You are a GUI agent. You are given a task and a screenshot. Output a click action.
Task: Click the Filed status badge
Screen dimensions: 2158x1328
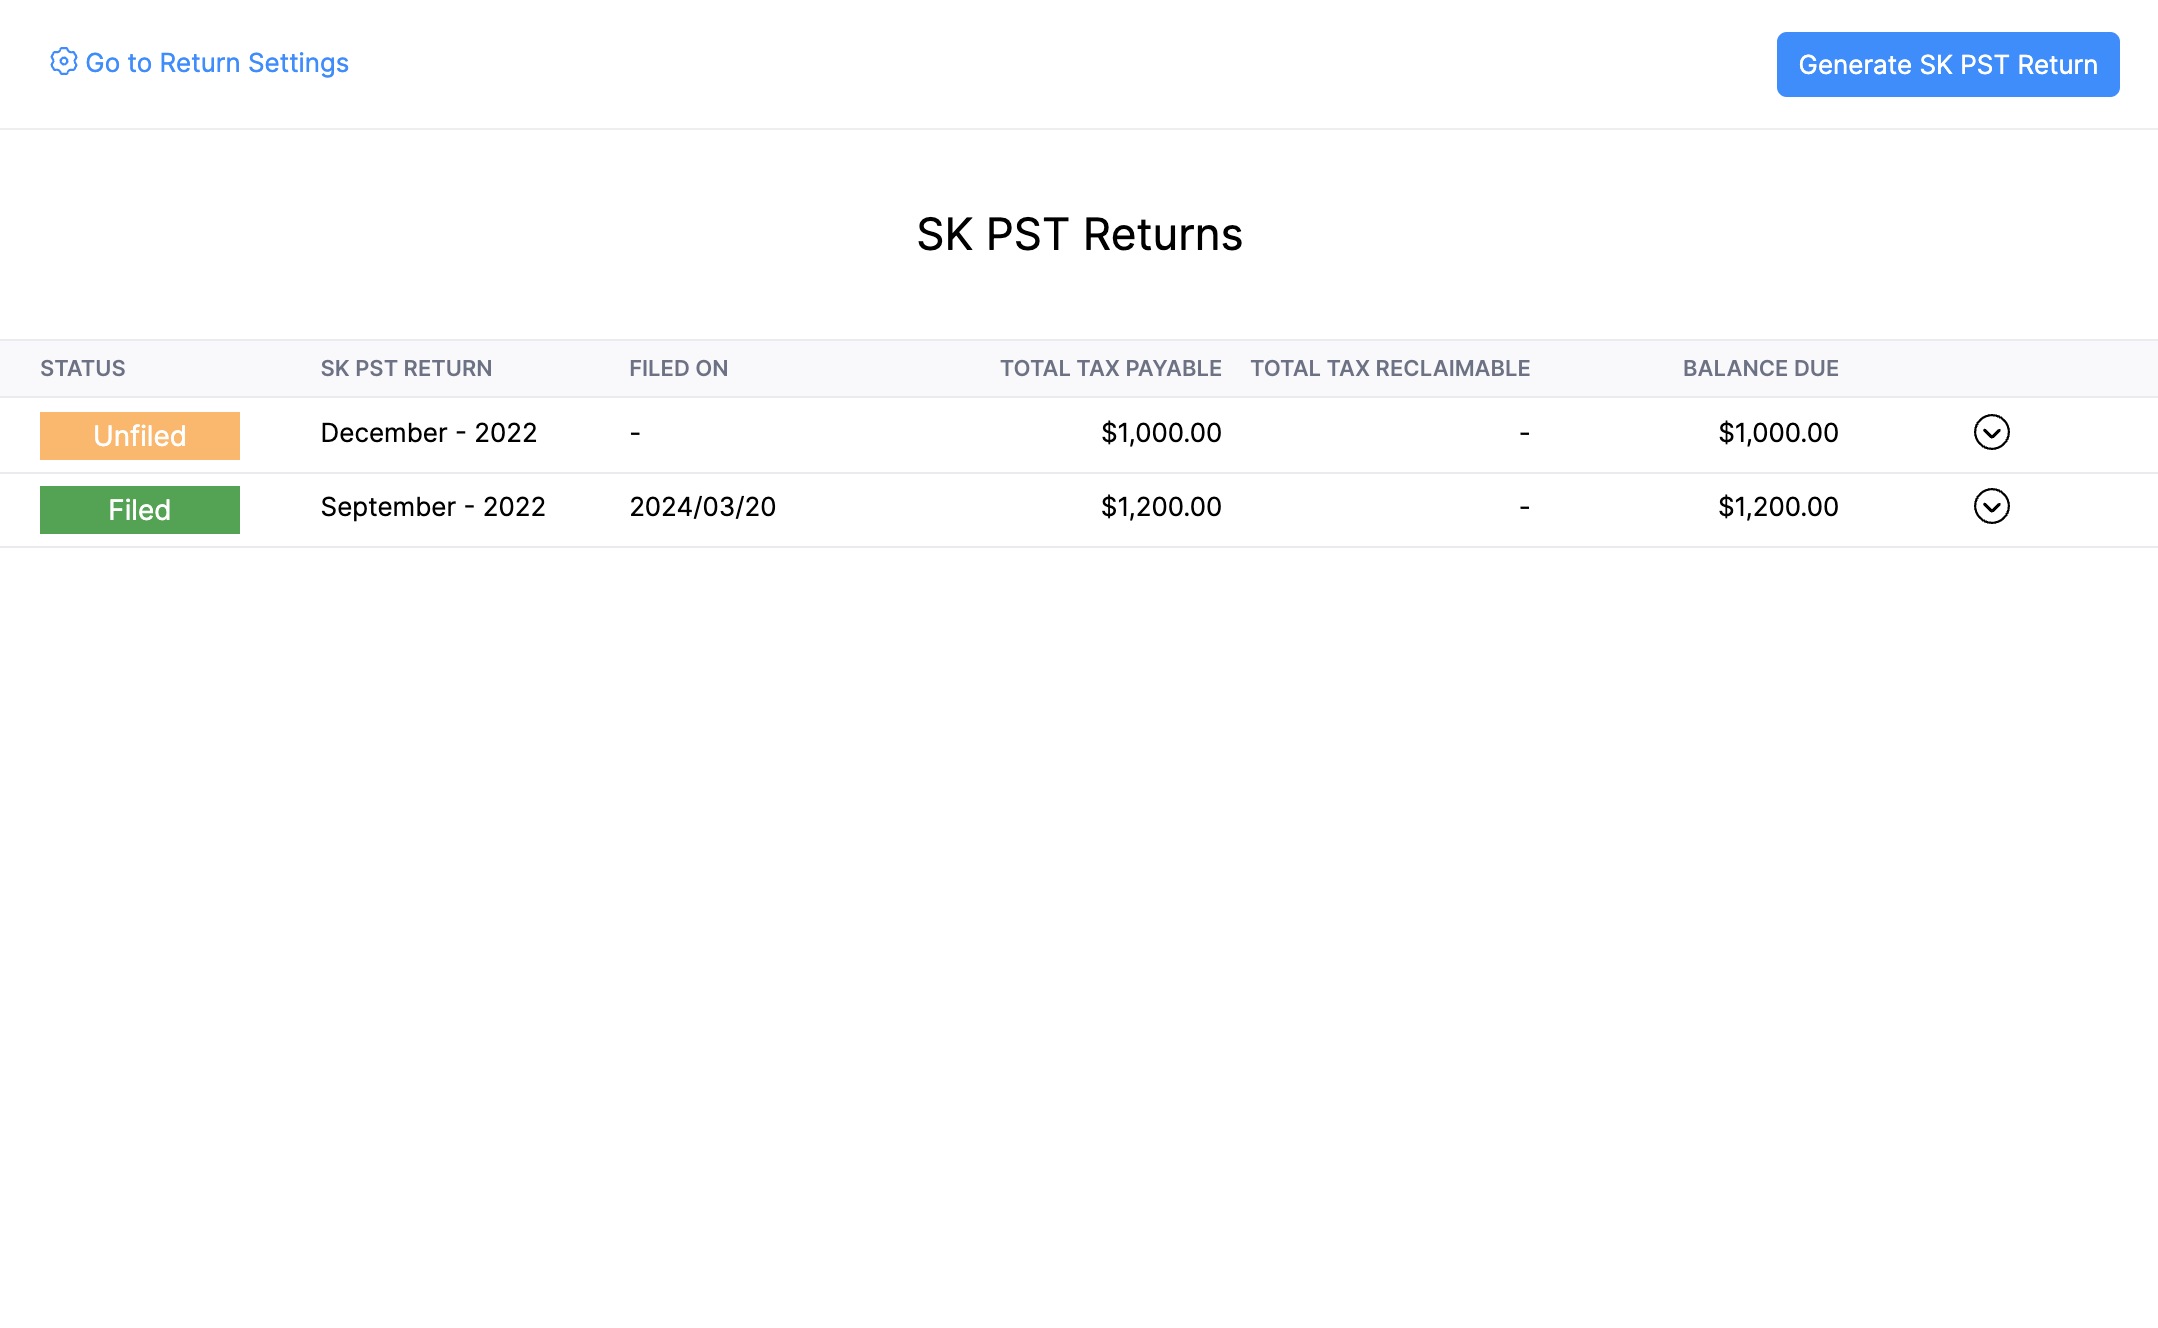139,509
